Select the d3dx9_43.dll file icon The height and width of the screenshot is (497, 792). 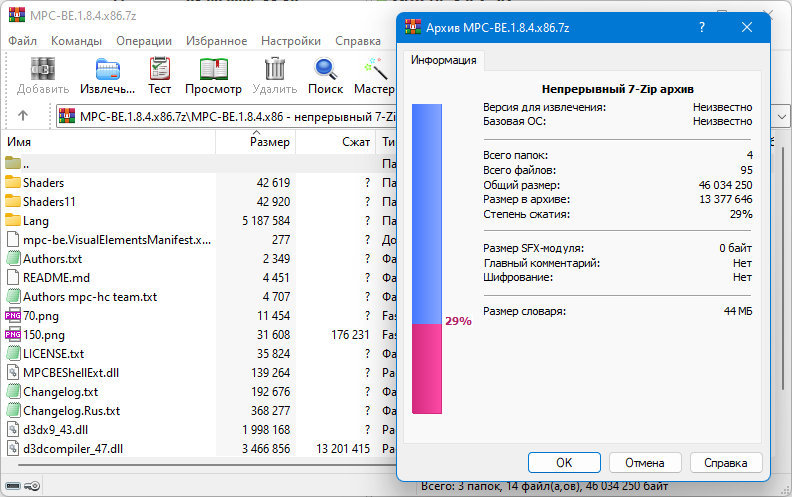[13, 430]
